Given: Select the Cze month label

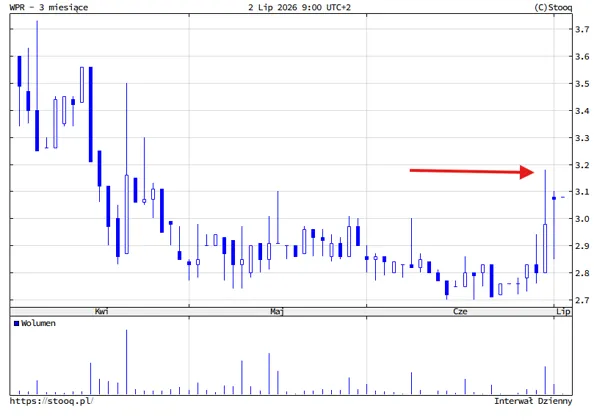Looking at the screenshot, I should click(x=460, y=311).
